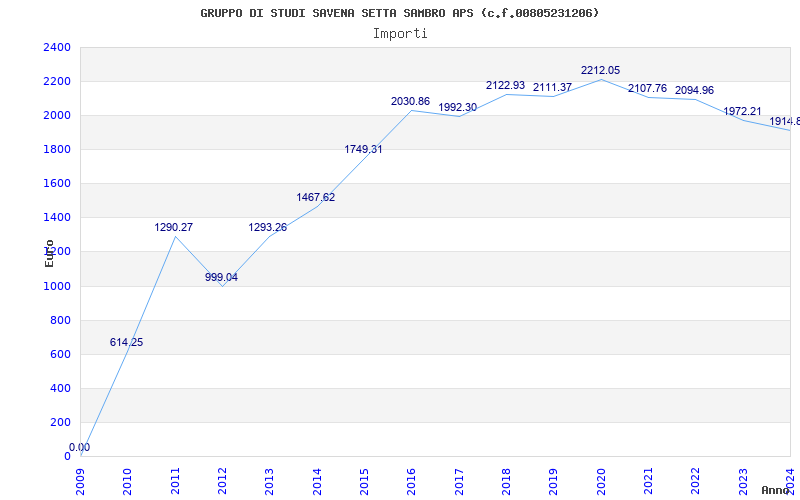Viewport: 800px width, 500px height.
Task: Select the 1800 Euro axis tick label
Action: tap(57, 149)
